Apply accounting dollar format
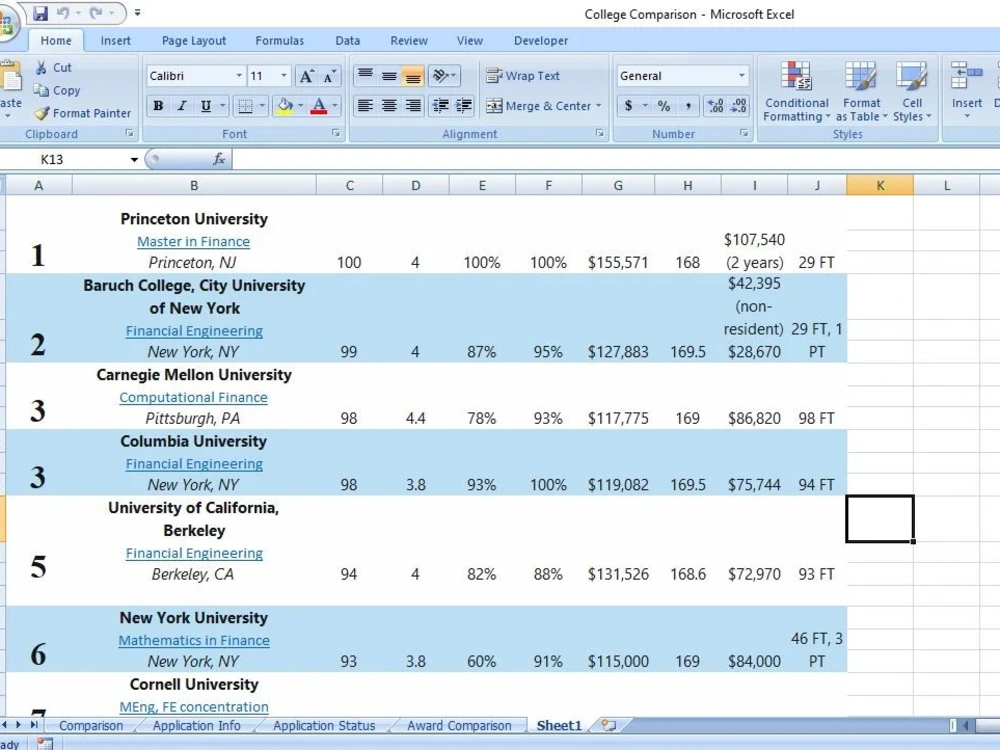The height and width of the screenshot is (750, 1000). (628, 106)
